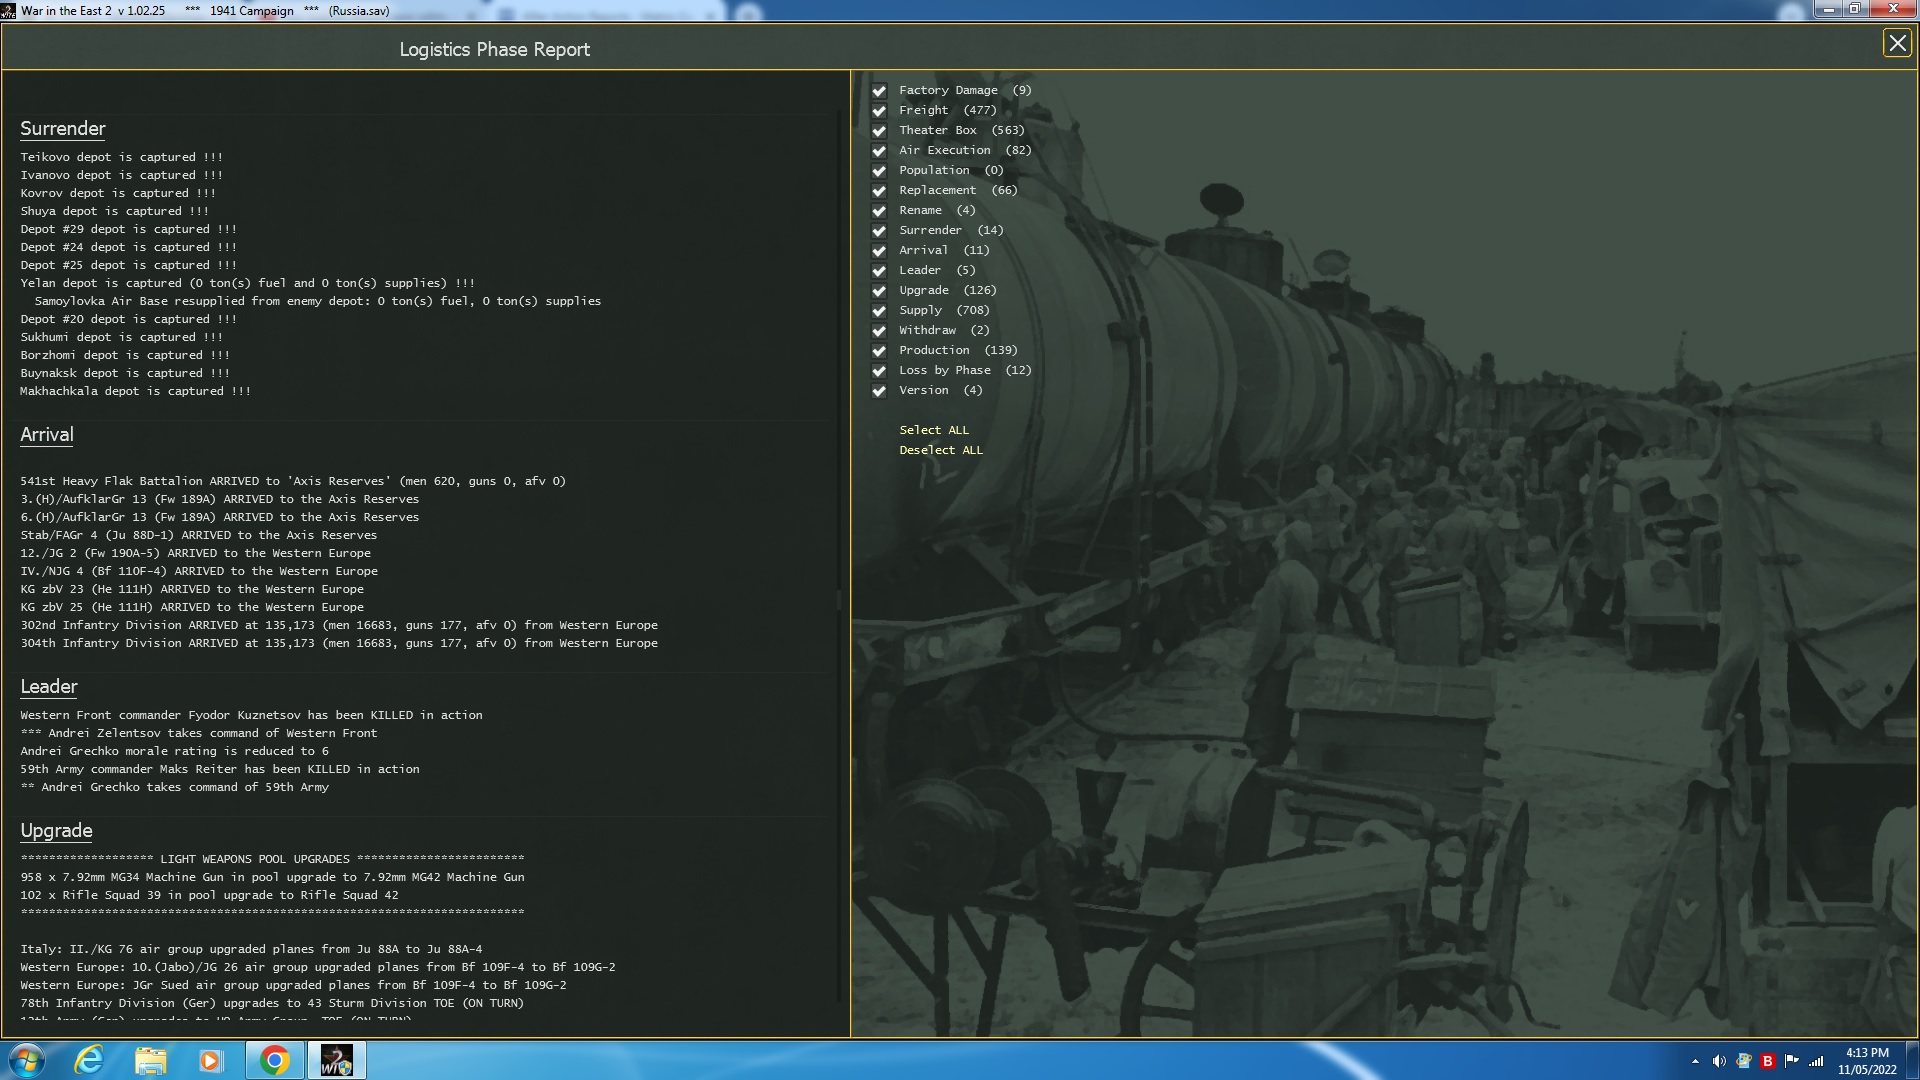Toggle the Freight report checkbox
Screen dimensions: 1920x1080
879,111
